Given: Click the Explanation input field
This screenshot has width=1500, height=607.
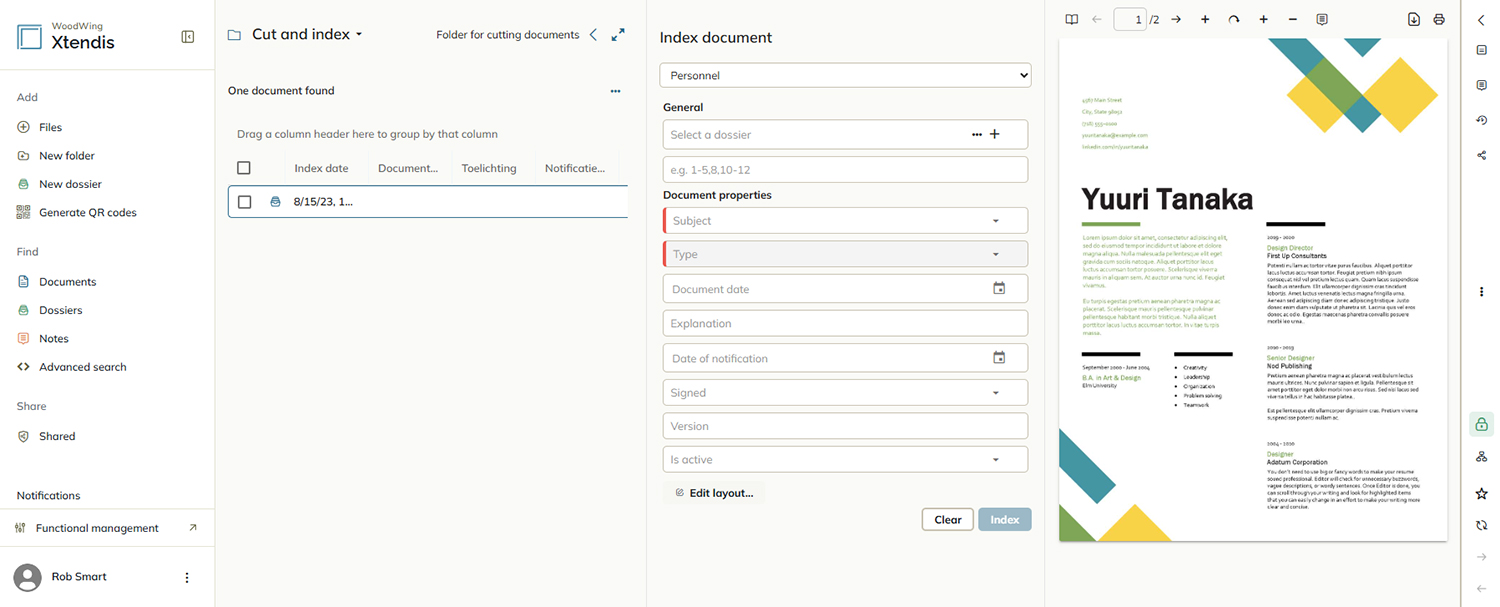Looking at the screenshot, I should click(845, 323).
